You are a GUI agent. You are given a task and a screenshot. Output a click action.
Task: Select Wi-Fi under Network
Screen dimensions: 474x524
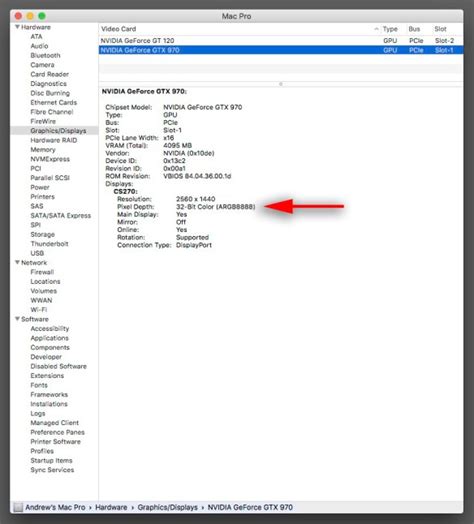[39, 309]
